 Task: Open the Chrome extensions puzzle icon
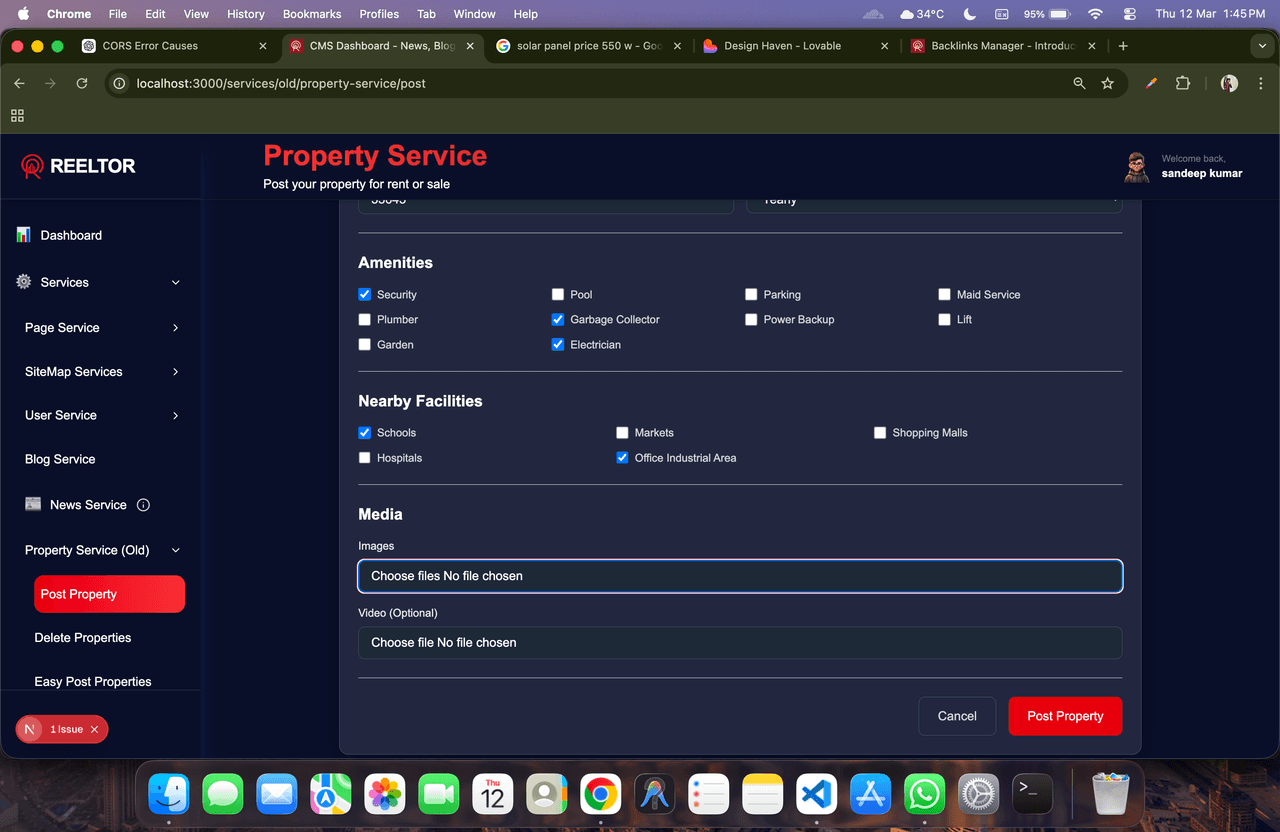[1183, 84]
